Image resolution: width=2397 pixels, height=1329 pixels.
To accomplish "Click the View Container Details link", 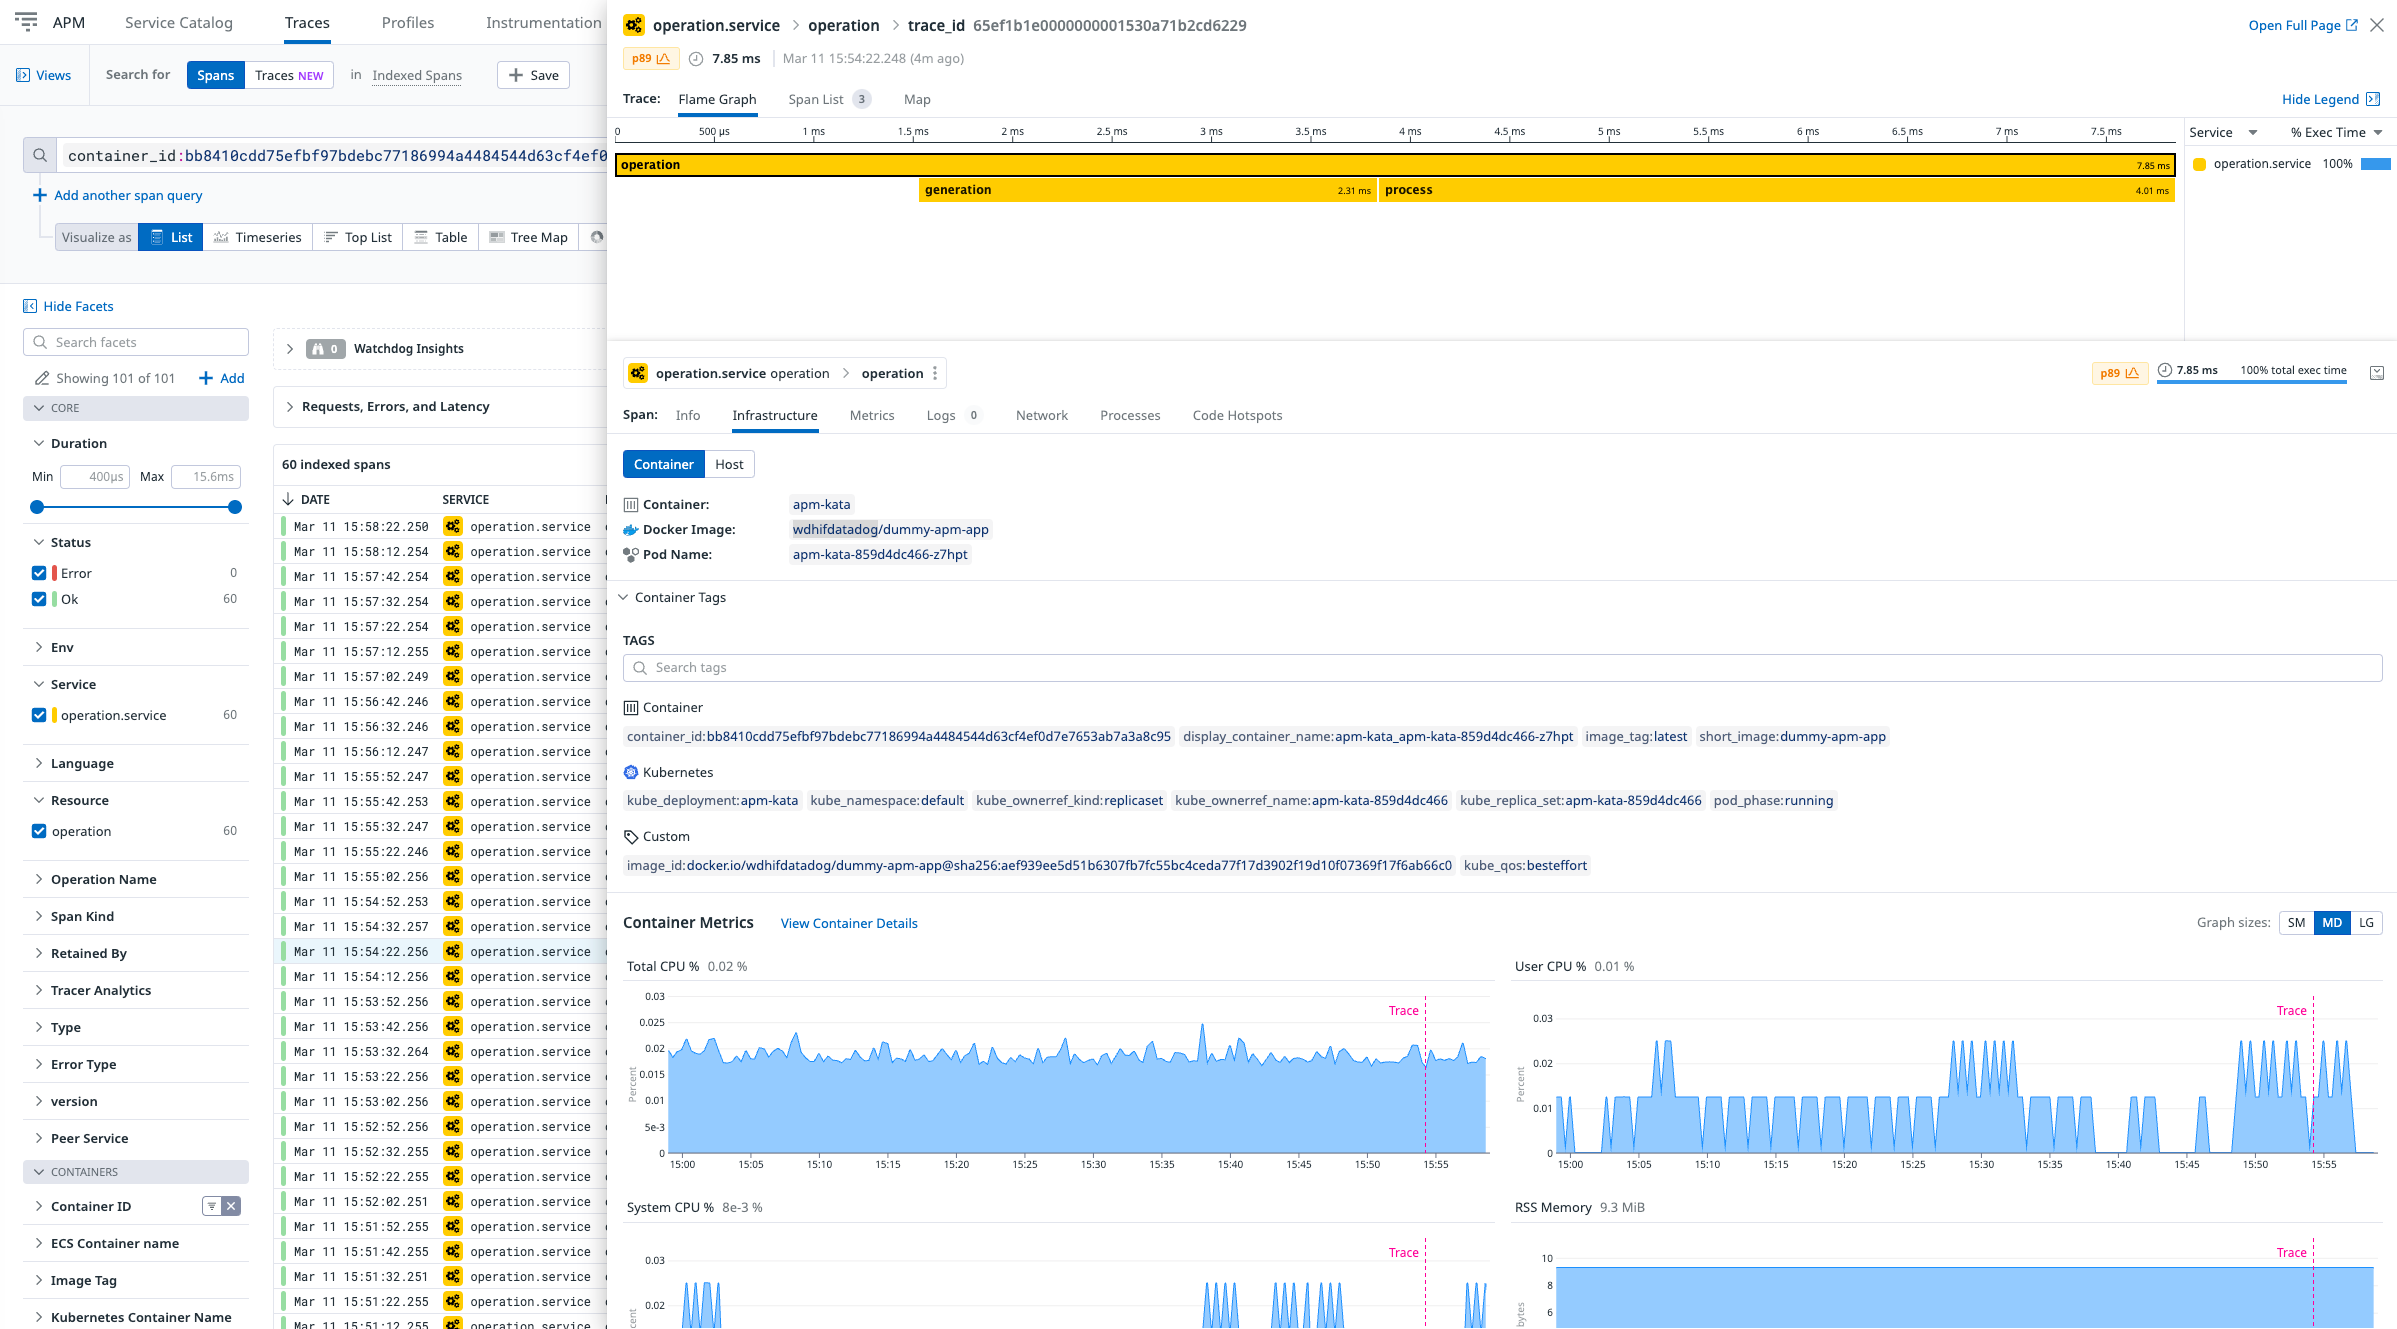I will pos(848,923).
